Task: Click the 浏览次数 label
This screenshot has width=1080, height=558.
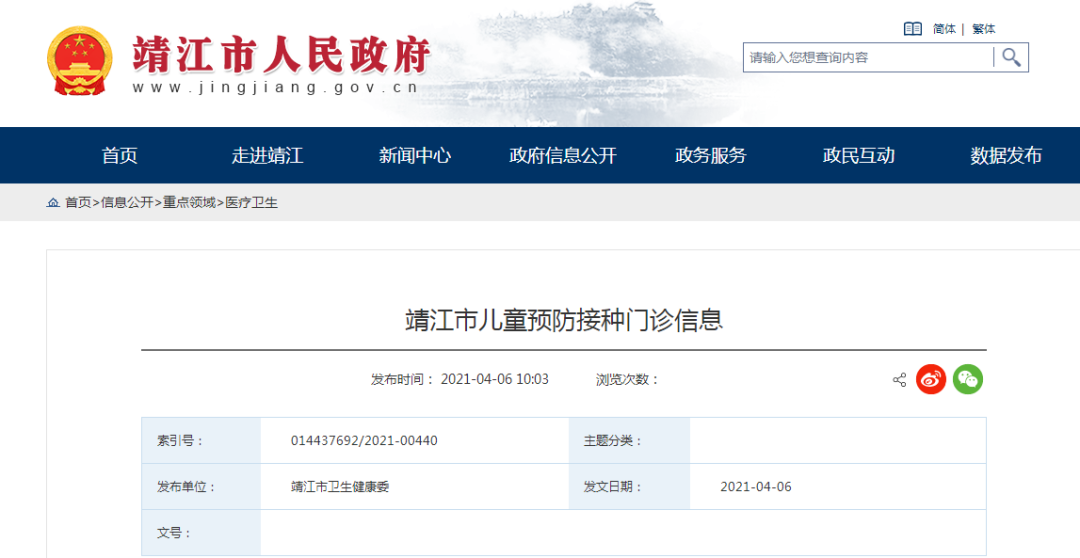Action: (627, 380)
